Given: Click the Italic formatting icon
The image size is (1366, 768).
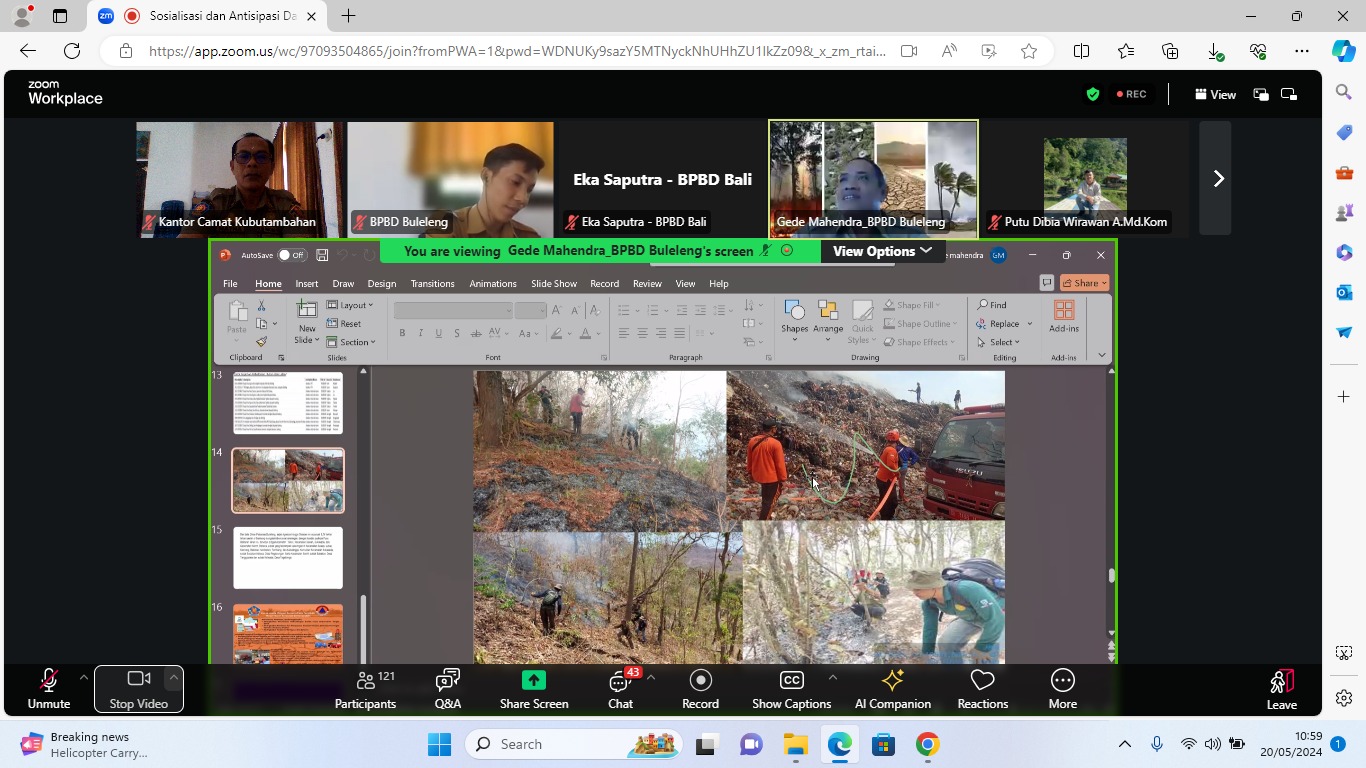Looking at the screenshot, I should (x=420, y=333).
